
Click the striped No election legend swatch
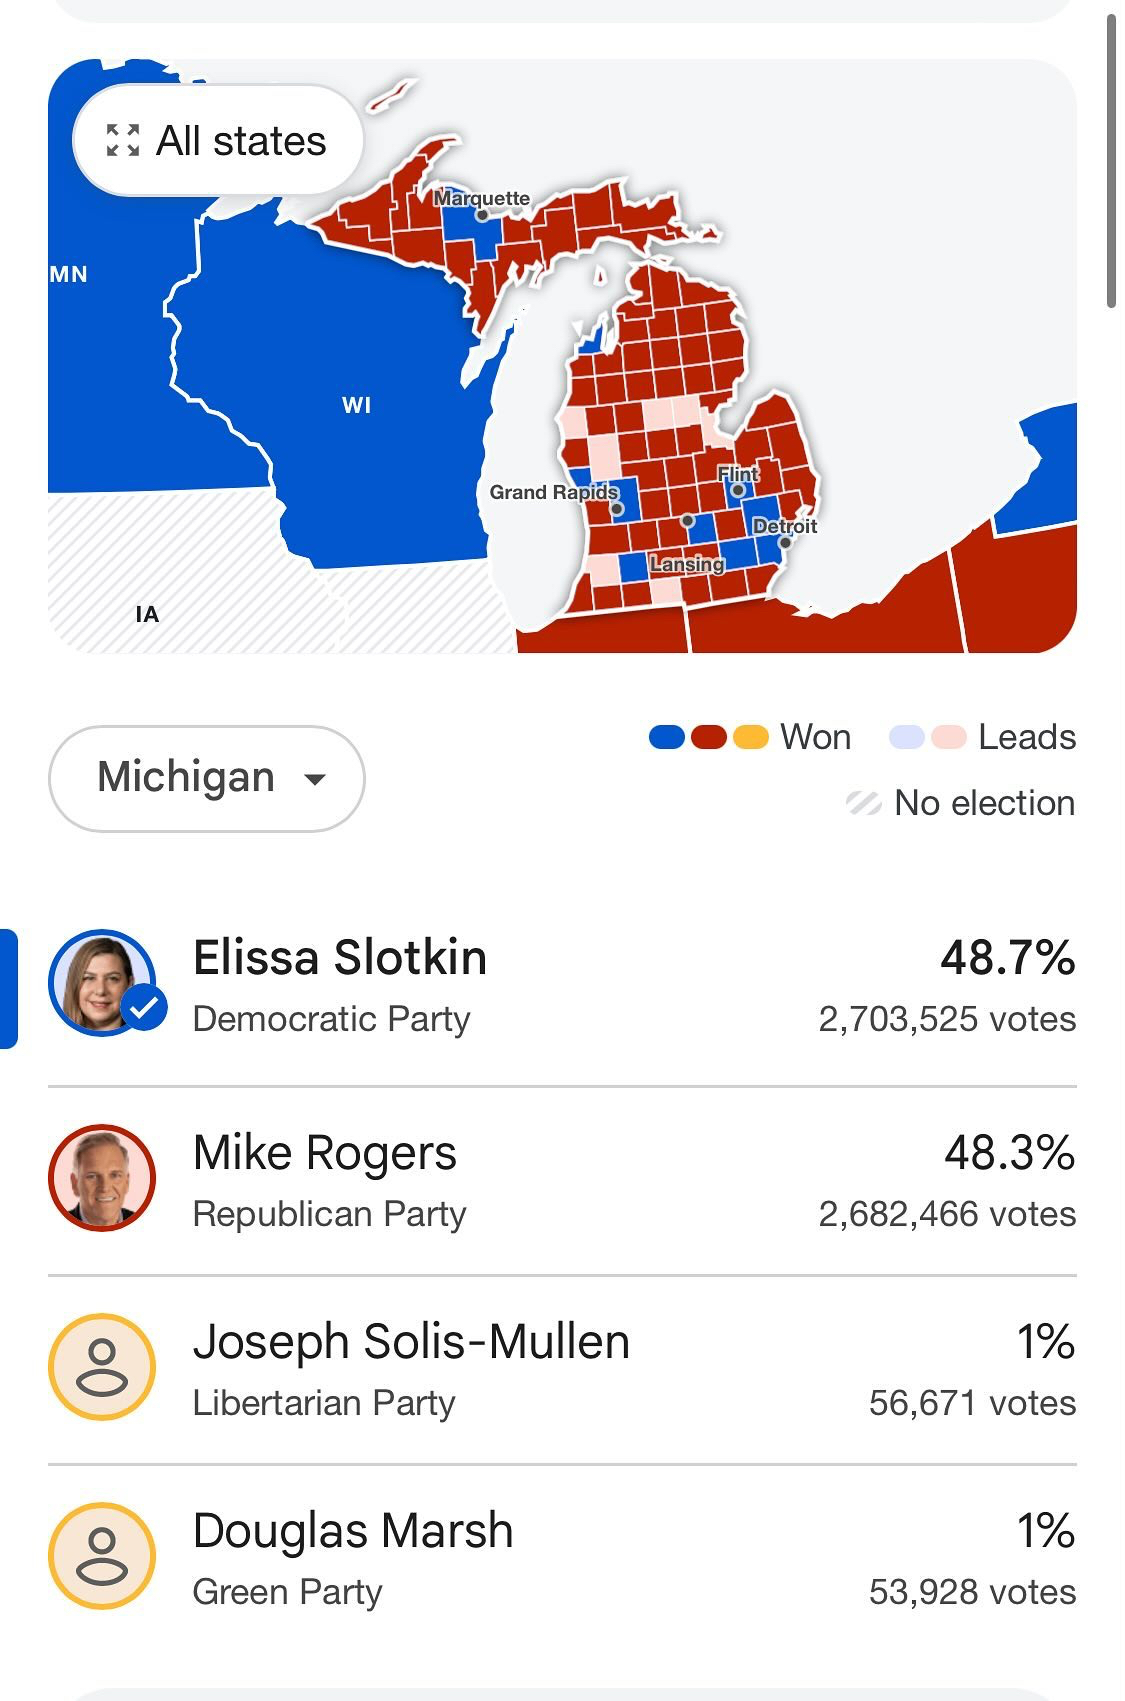[x=863, y=803]
